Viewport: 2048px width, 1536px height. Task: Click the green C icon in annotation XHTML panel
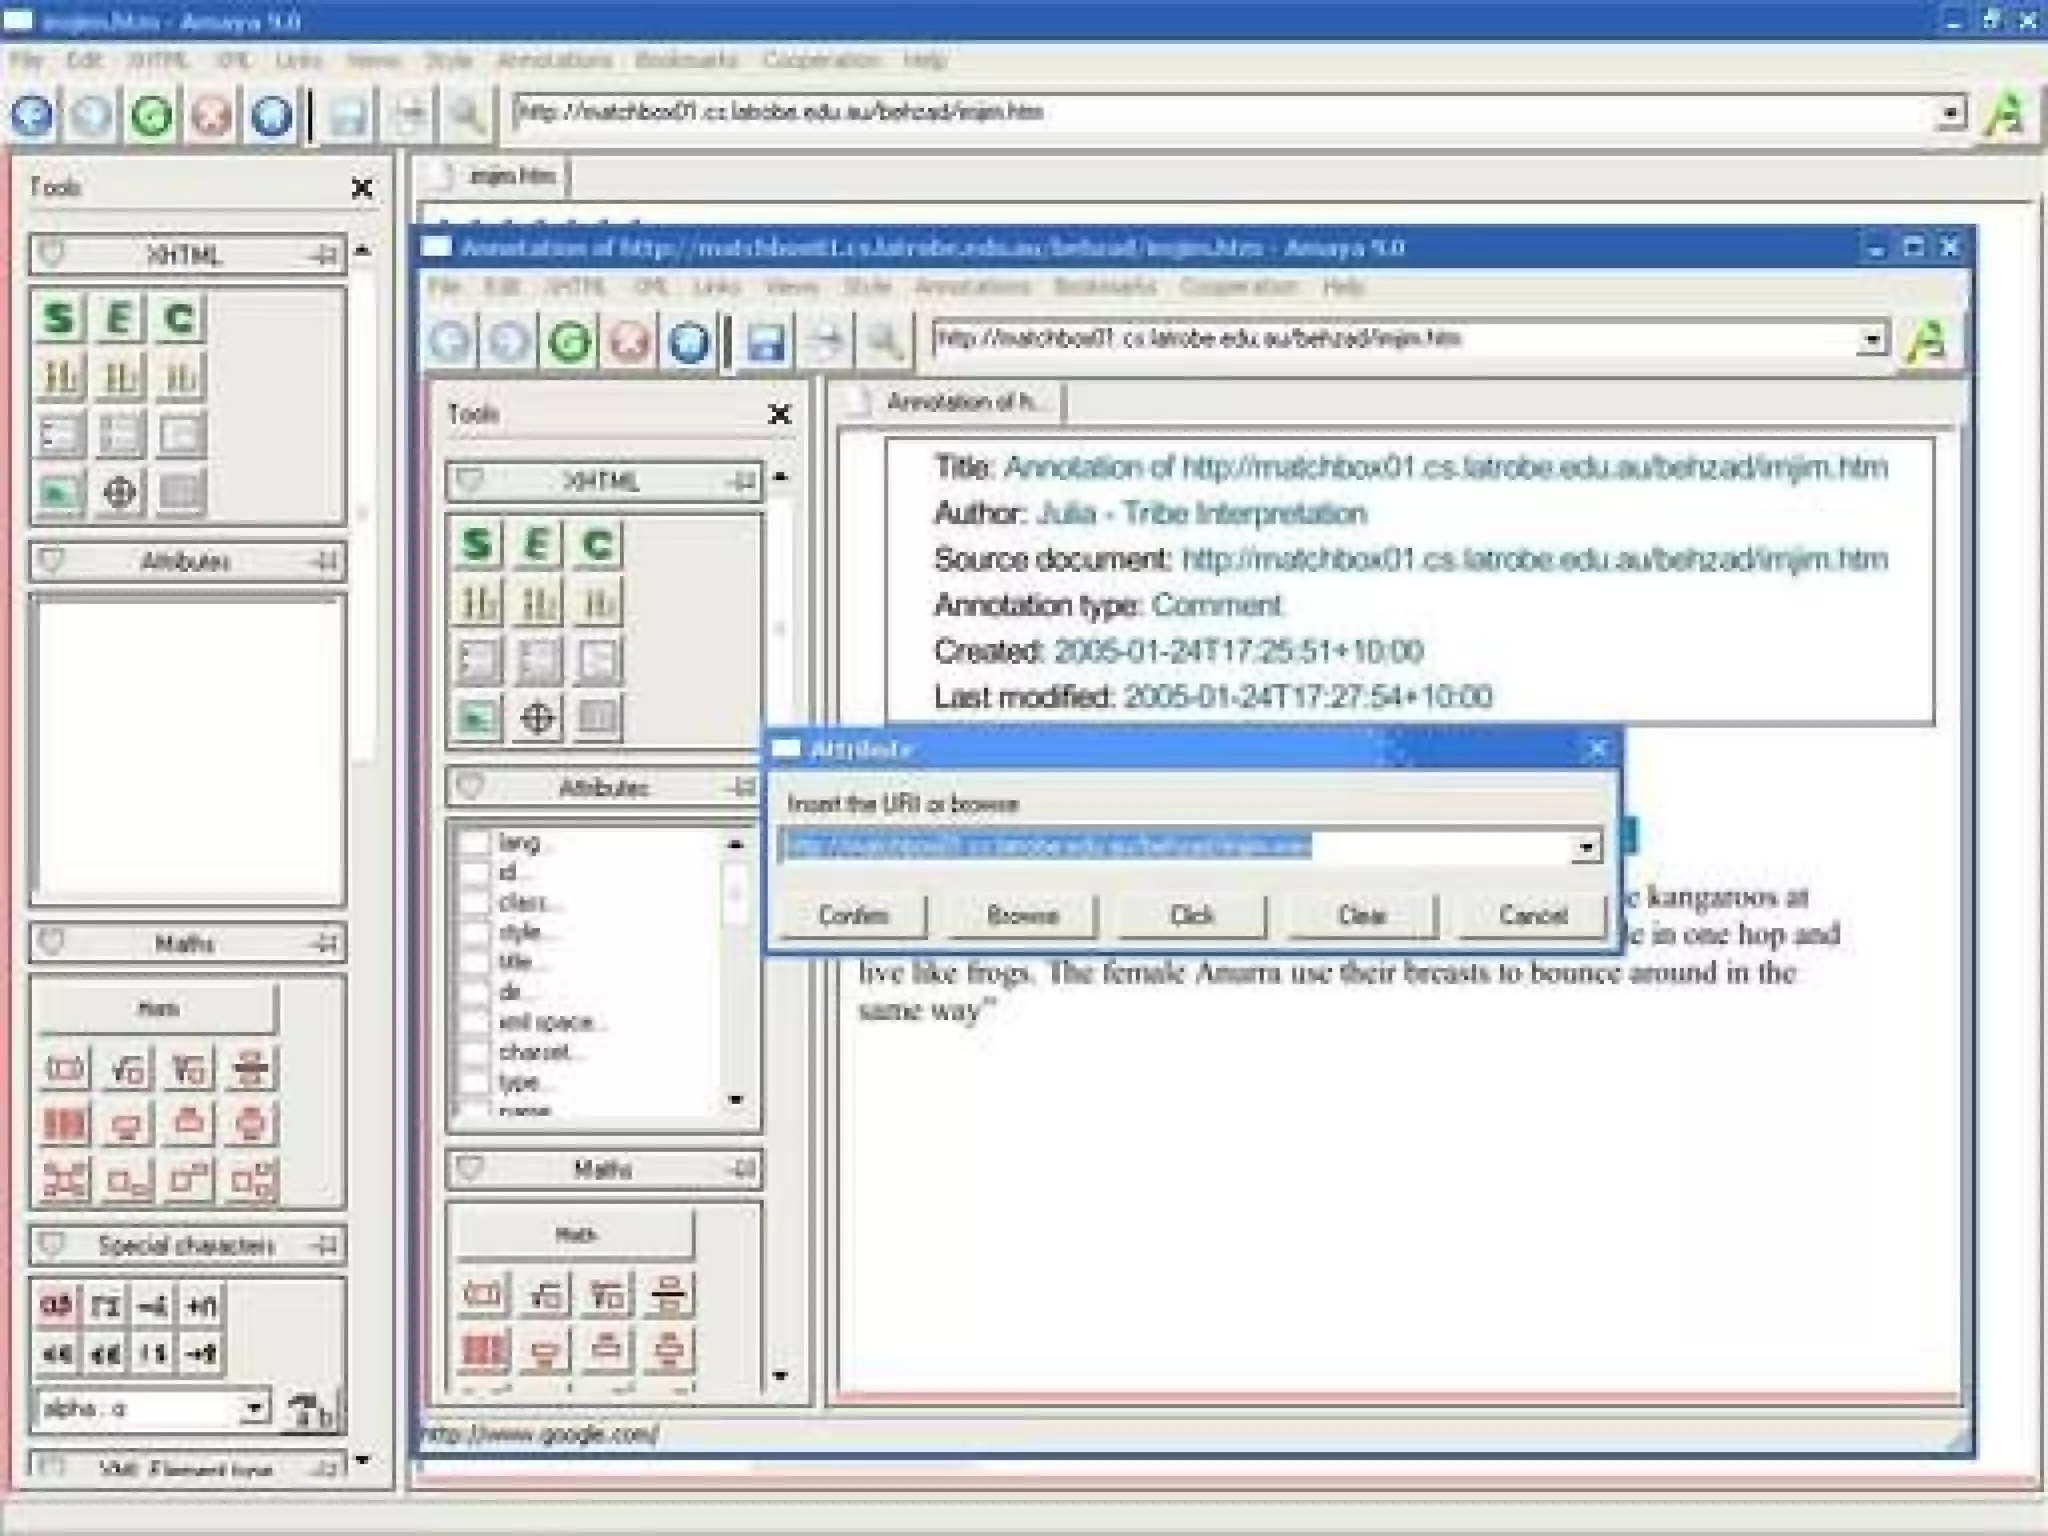click(x=597, y=545)
